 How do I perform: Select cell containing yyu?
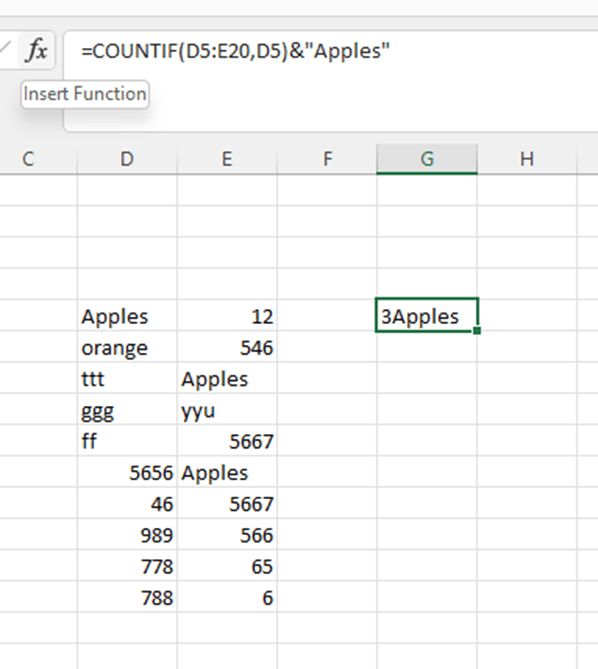point(227,409)
